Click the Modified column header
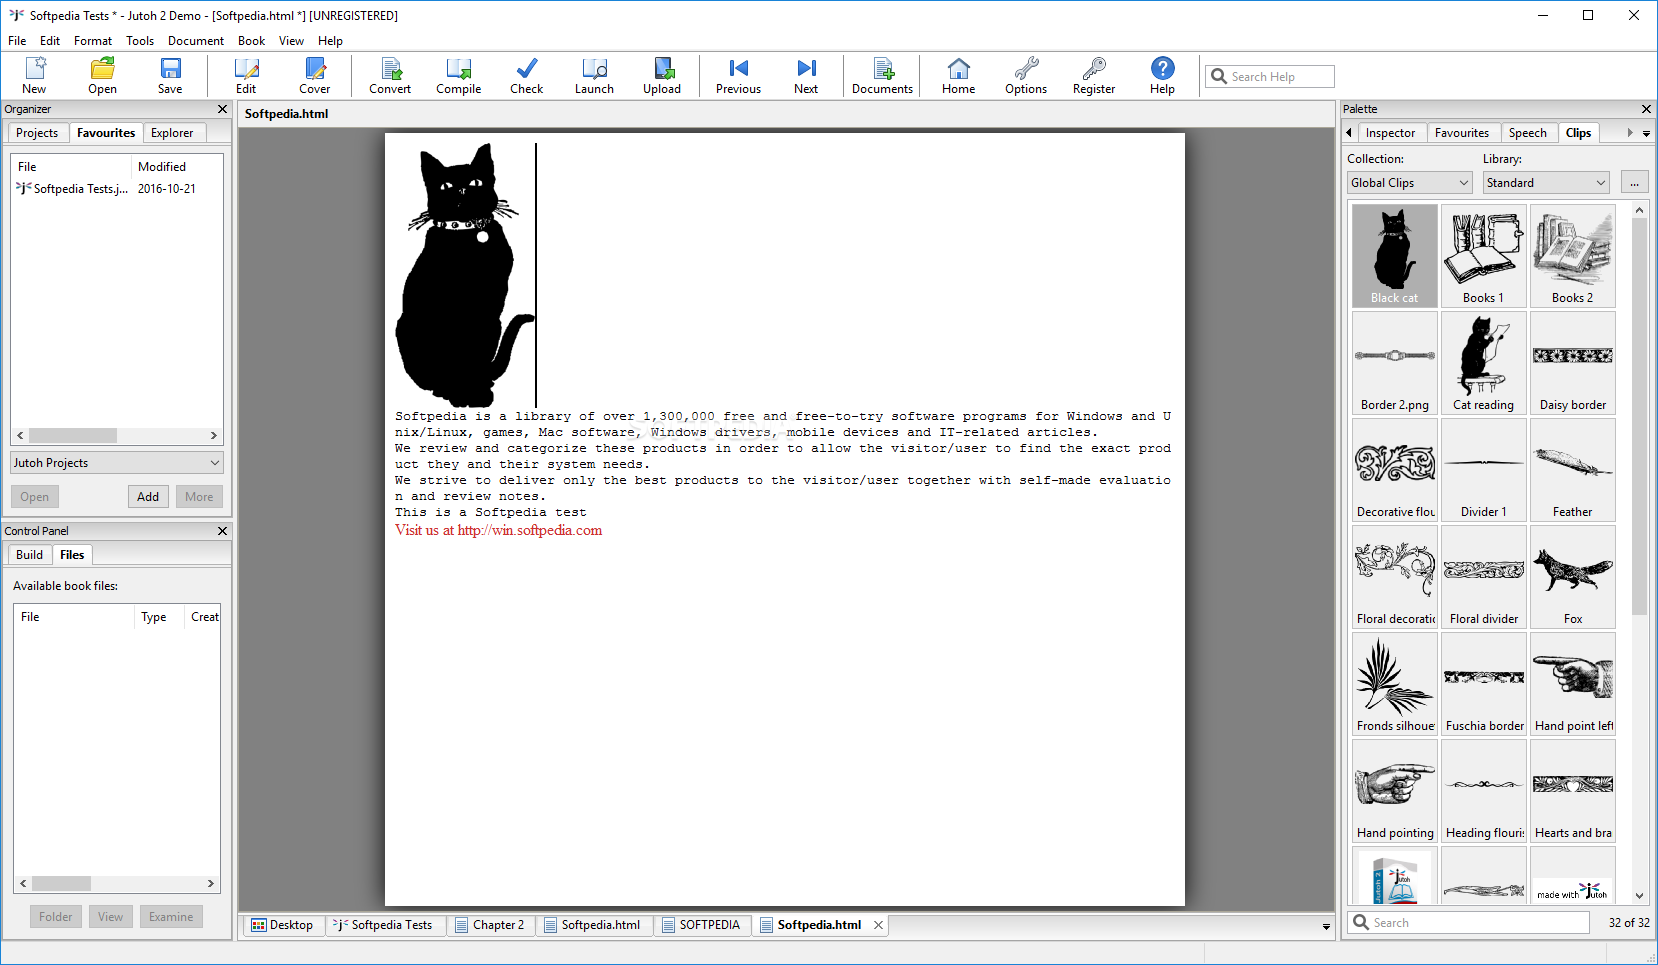 click(162, 167)
